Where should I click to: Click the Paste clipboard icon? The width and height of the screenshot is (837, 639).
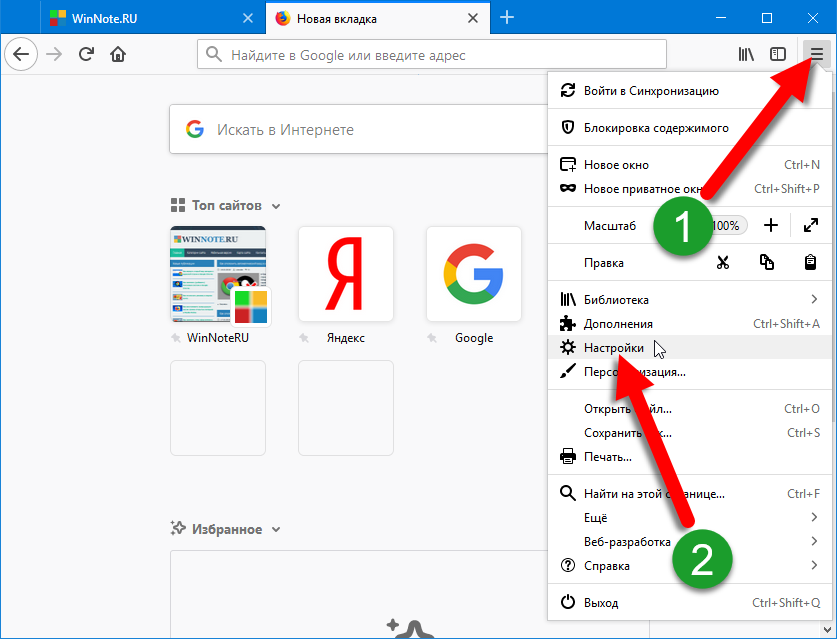[811, 263]
